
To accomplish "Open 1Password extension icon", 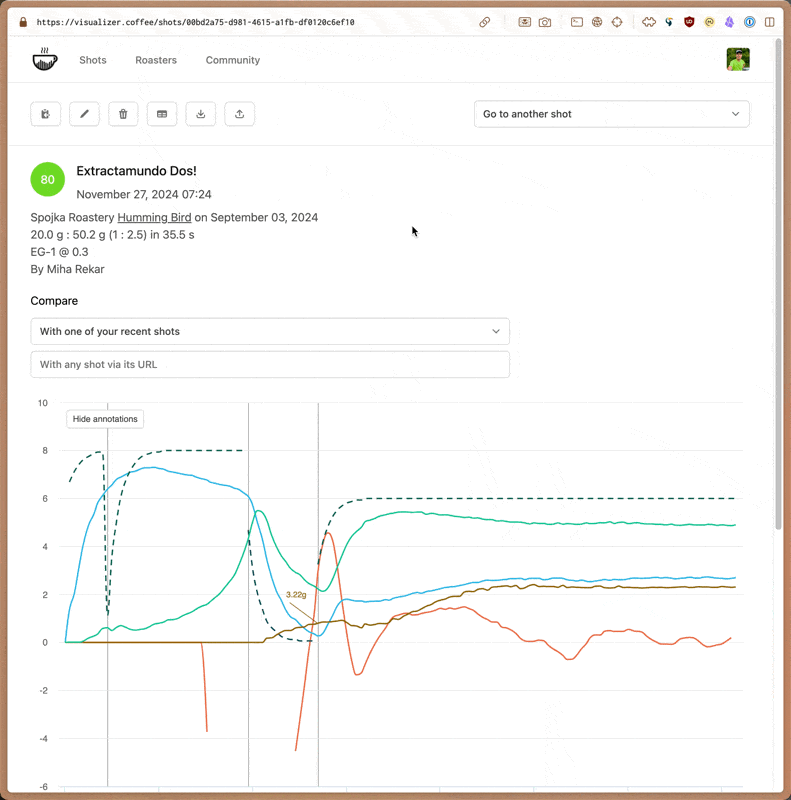I will tap(749, 22).
